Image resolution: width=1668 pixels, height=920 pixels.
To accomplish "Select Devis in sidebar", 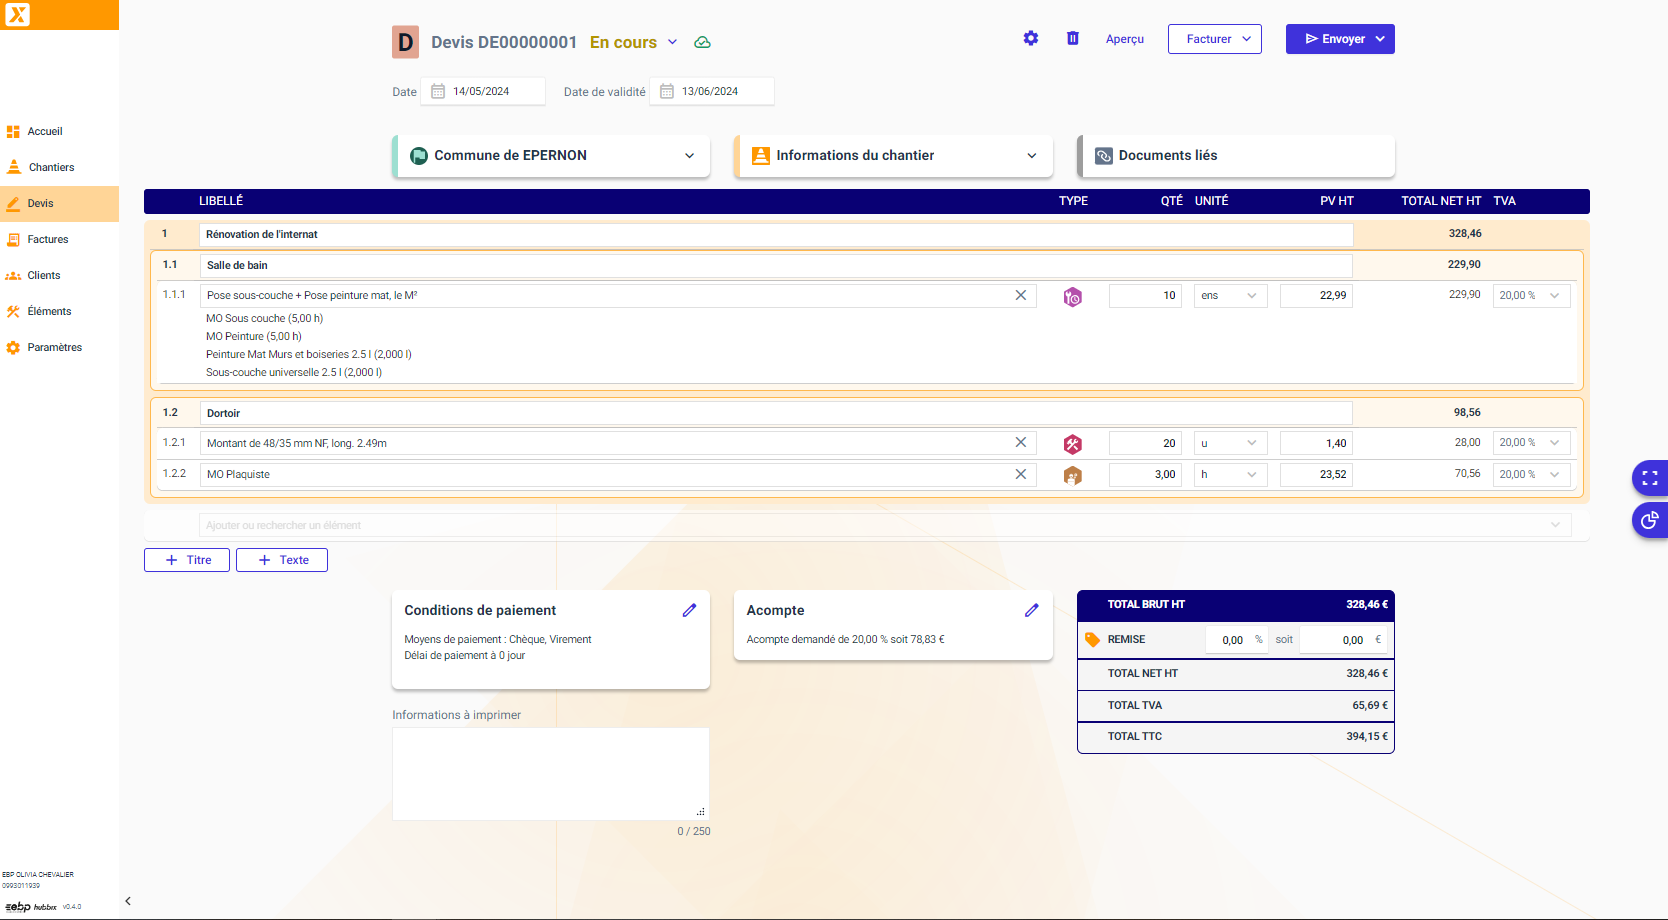I will [x=59, y=203].
